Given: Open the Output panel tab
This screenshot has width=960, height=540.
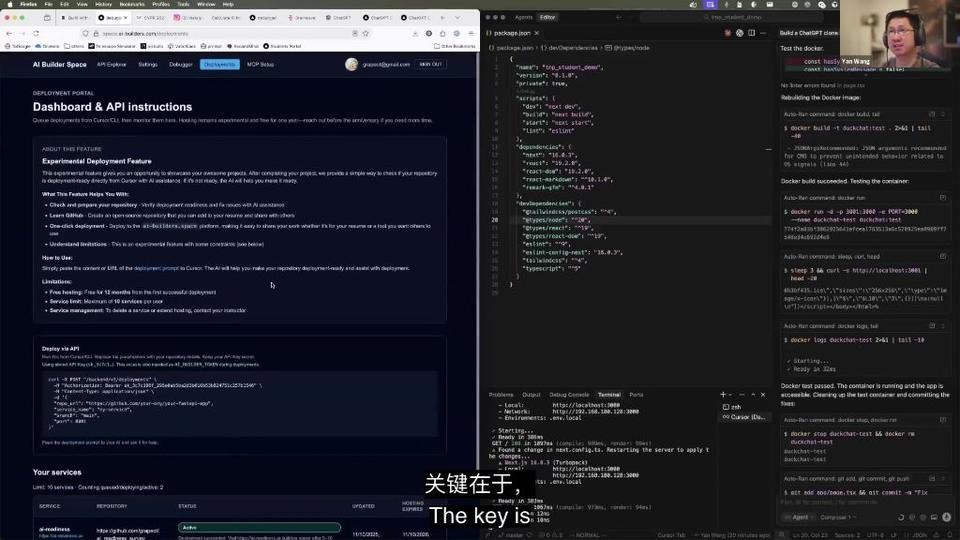Looking at the screenshot, I should tap(531, 395).
